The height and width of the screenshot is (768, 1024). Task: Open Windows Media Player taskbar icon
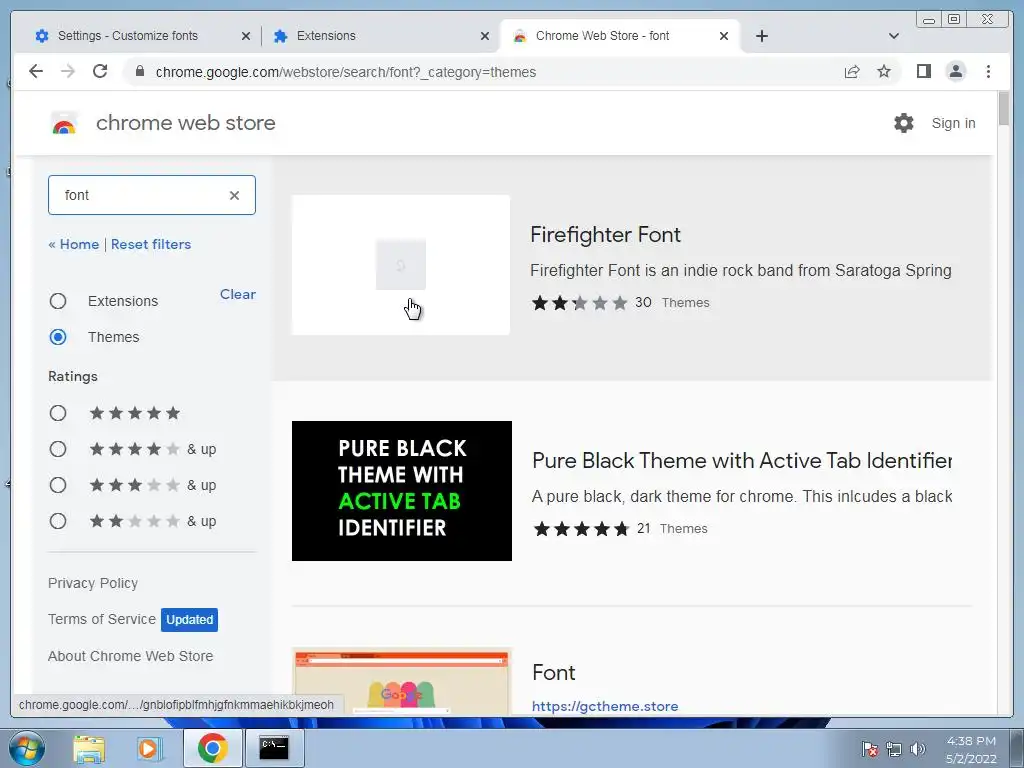[x=149, y=748]
